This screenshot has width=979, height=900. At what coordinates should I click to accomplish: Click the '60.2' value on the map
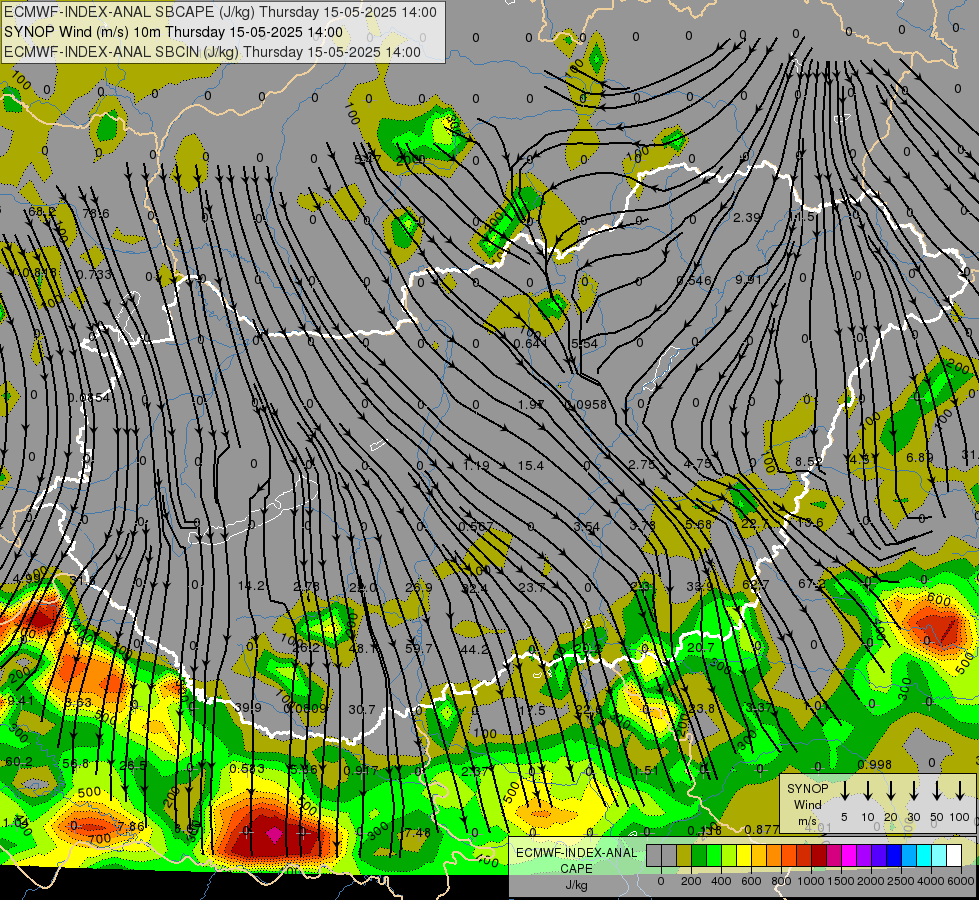pos(19,761)
